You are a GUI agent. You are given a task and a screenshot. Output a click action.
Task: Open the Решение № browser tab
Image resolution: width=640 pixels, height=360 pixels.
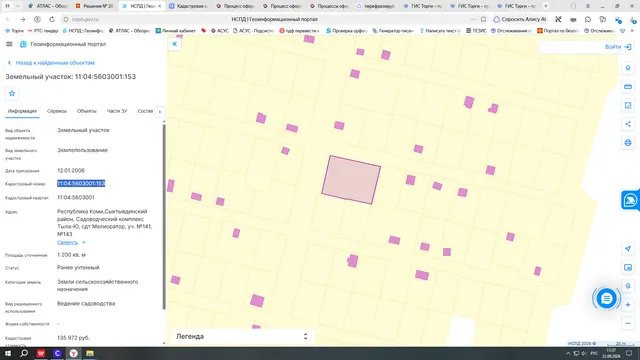pyautogui.click(x=95, y=6)
